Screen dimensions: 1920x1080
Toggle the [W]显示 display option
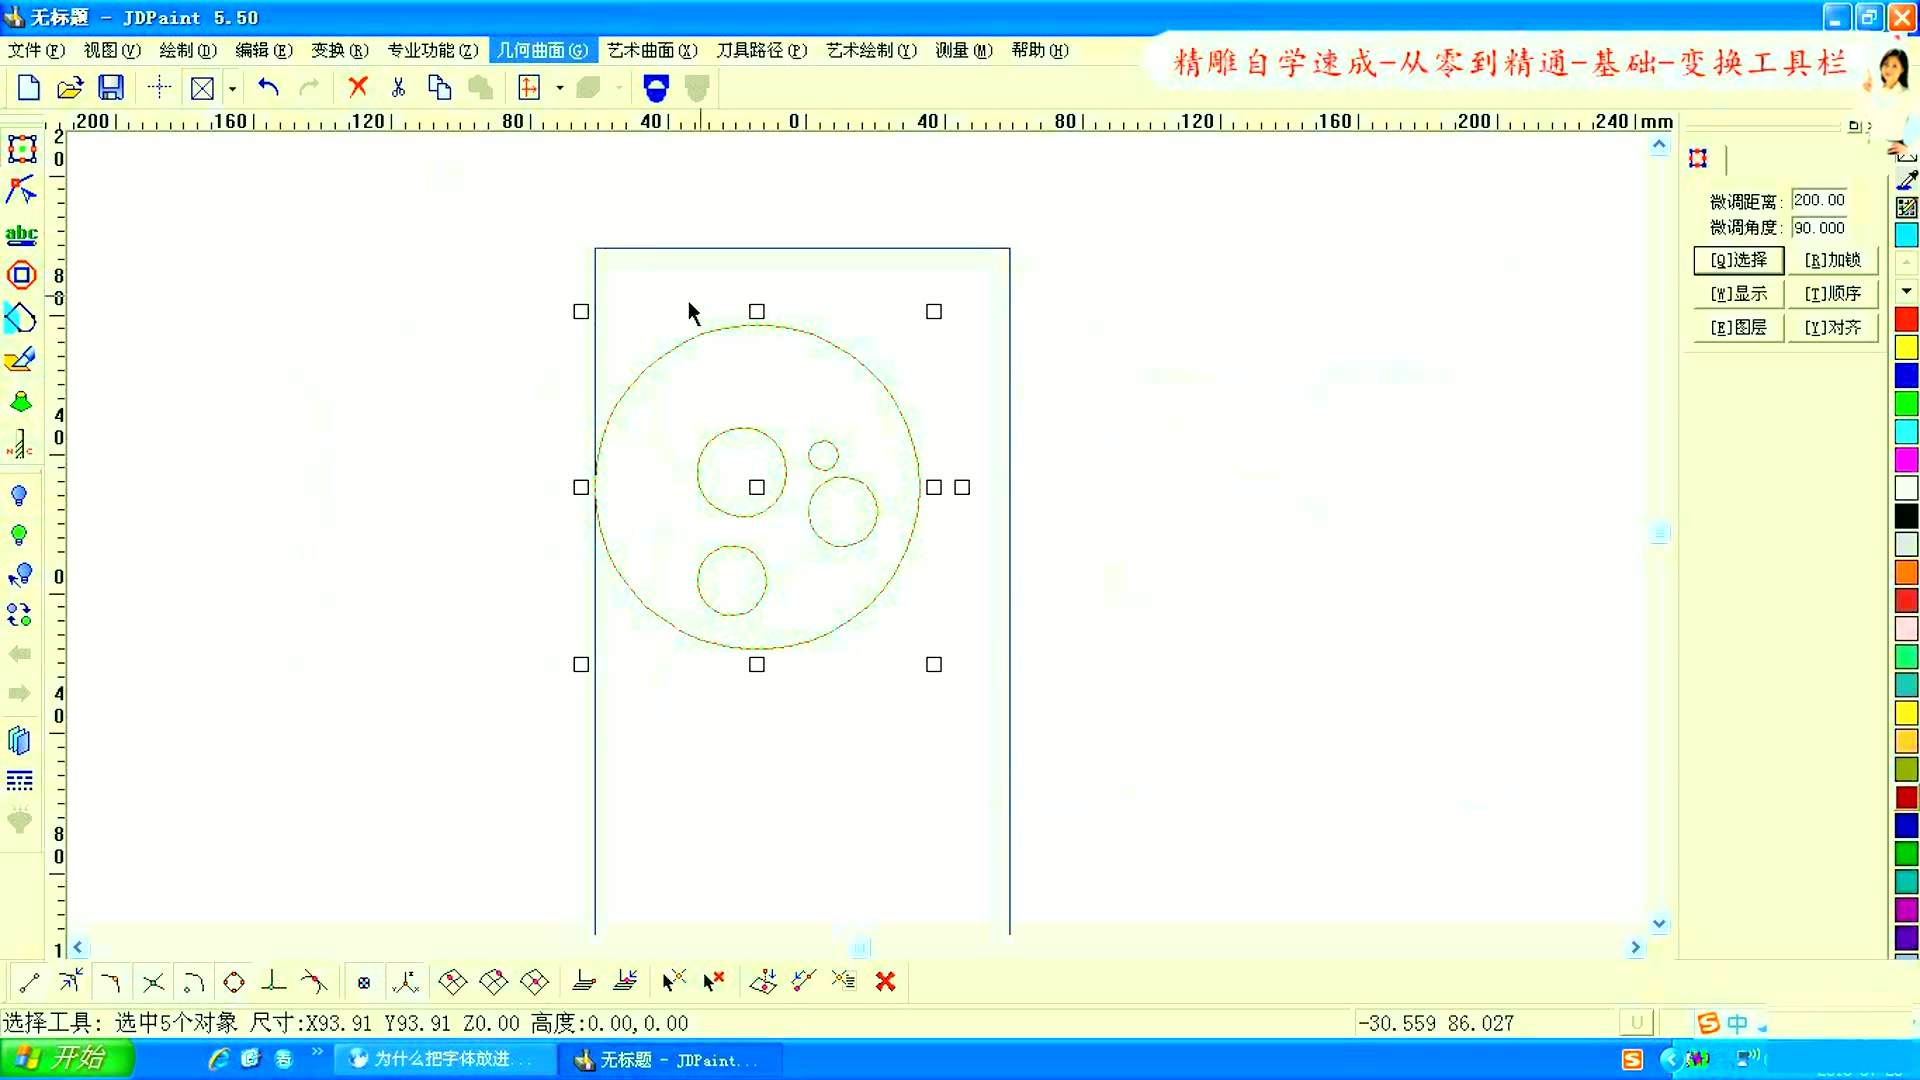[1738, 293]
